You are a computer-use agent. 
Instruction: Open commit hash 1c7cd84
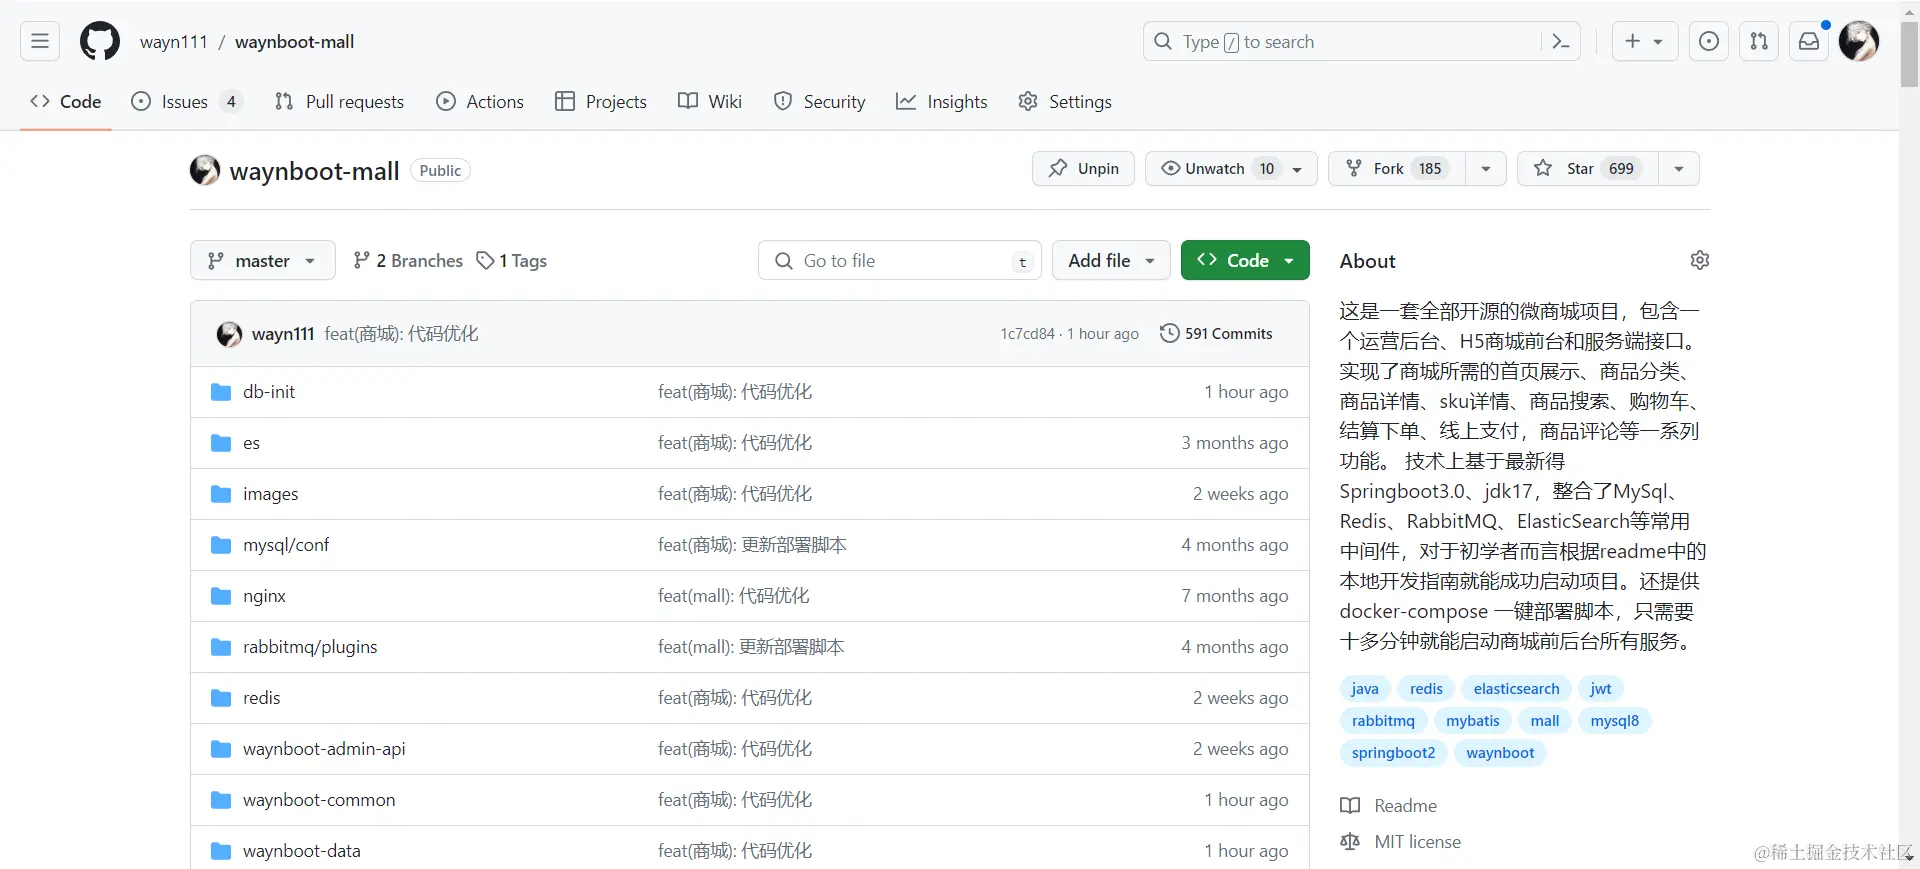coord(1027,334)
